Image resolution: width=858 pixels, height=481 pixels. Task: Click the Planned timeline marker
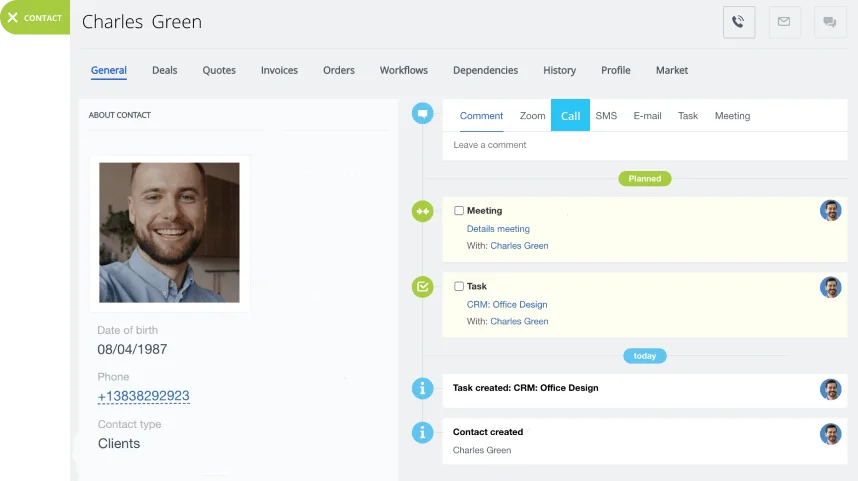[x=645, y=179]
